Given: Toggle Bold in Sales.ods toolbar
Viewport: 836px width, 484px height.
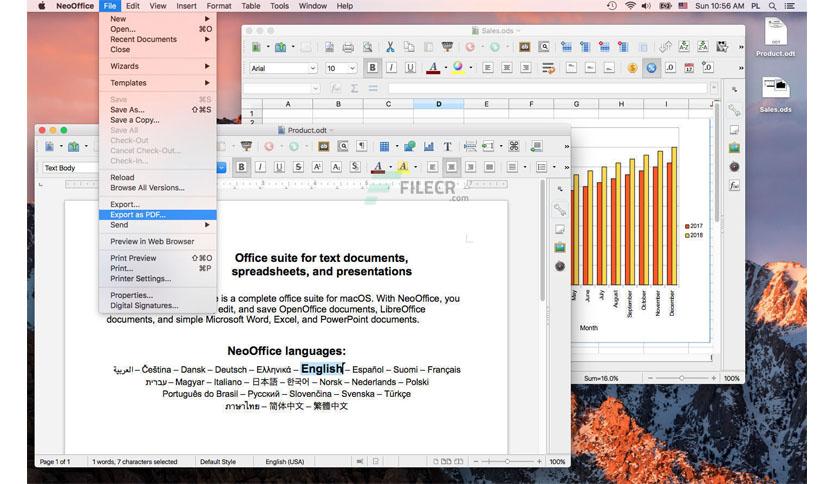Looking at the screenshot, I should (x=372, y=68).
